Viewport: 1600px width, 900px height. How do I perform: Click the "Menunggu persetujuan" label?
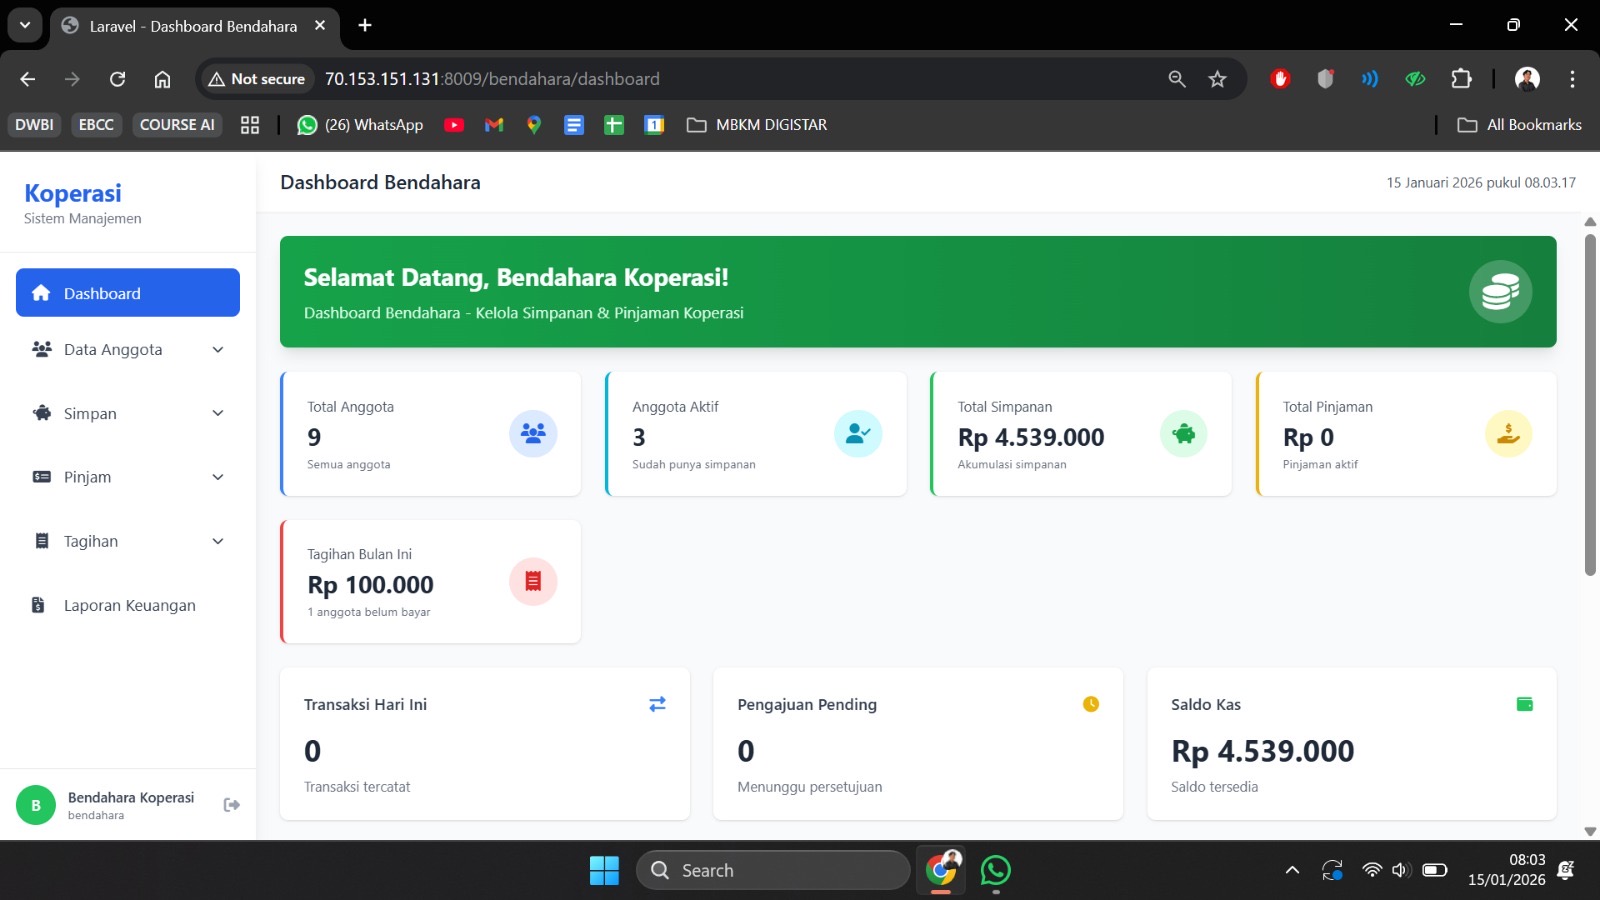coord(810,787)
